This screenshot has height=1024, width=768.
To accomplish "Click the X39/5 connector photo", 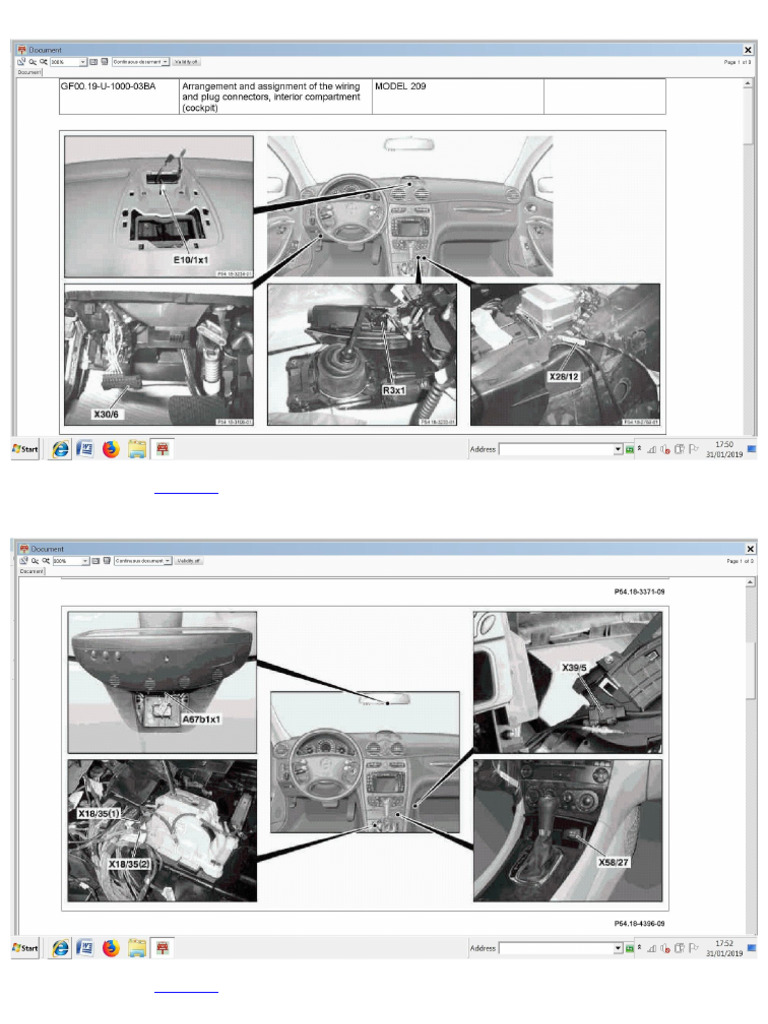I will pyautogui.click(x=568, y=682).
